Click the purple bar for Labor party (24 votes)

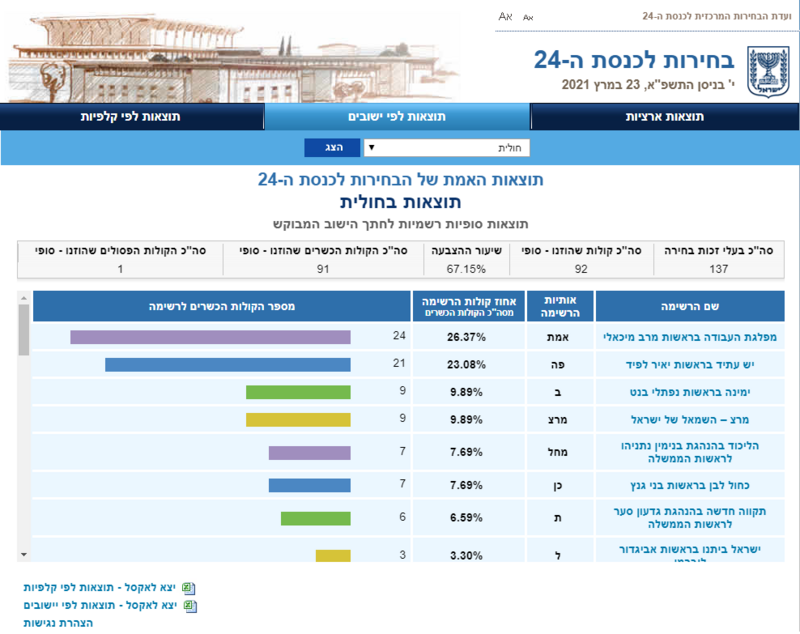coord(210,337)
